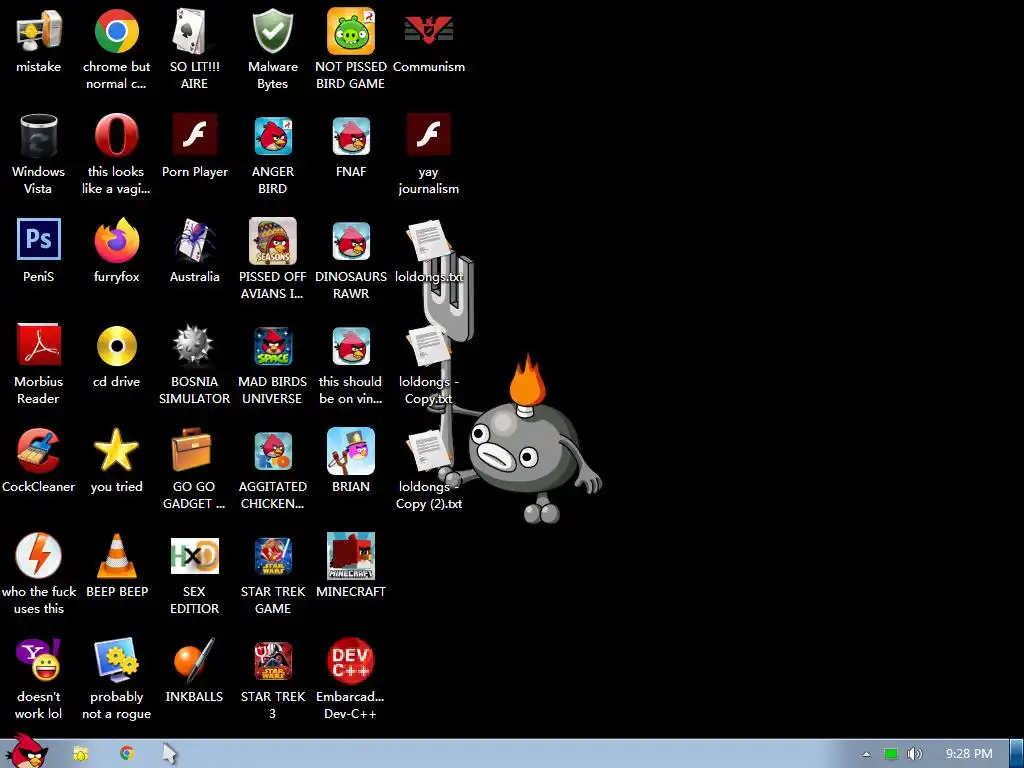1024x768 pixels.
Task: Launch Embarcadero Dev-C++ icon
Action: 351,661
